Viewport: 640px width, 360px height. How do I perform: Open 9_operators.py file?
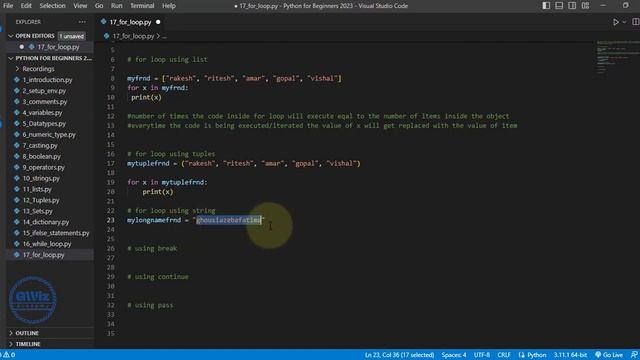pos(43,167)
